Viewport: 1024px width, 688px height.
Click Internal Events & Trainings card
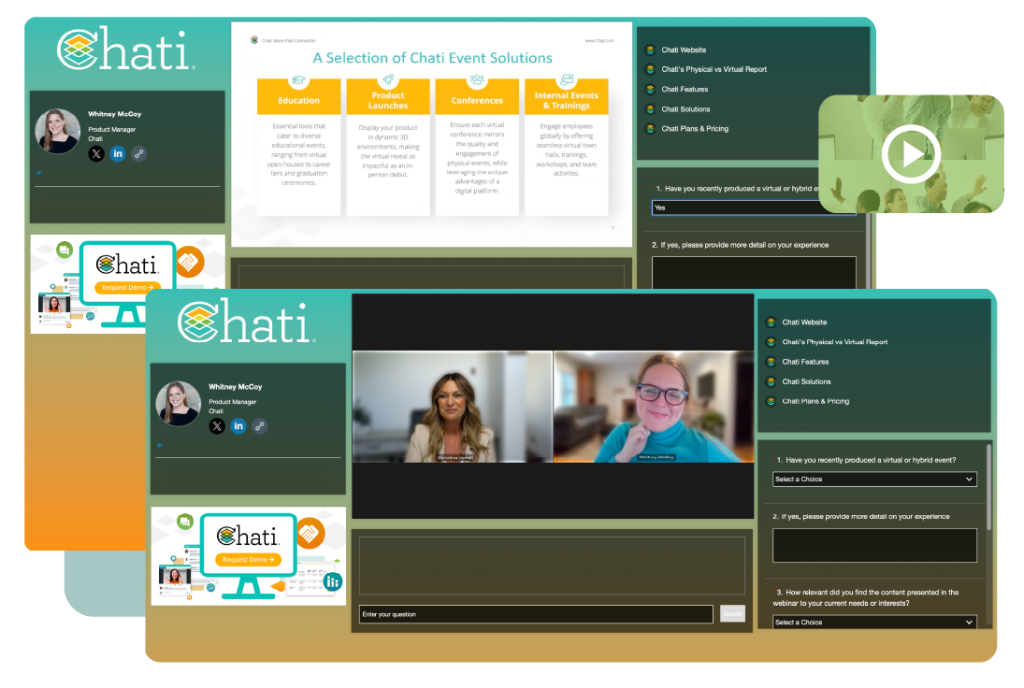click(x=566, y=147)
